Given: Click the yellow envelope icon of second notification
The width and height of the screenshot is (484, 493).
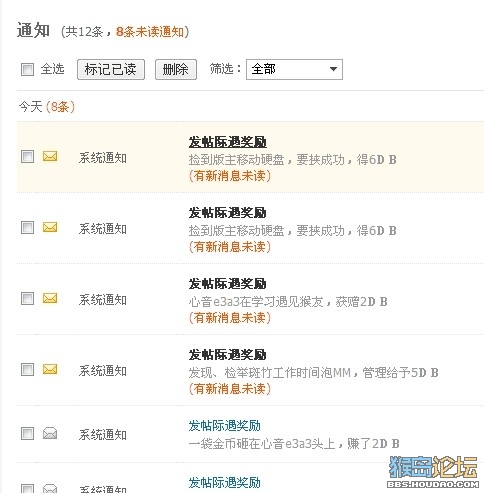Looking at the screenshot, I should [50, 227].
